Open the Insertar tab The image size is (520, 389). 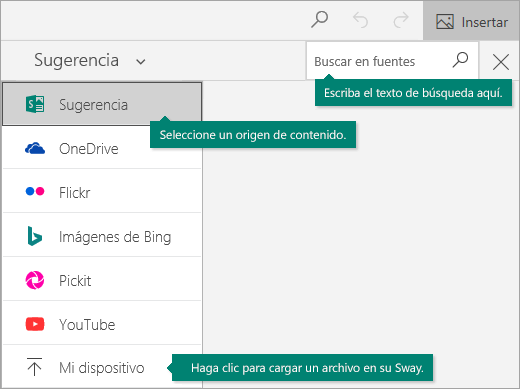[472, 21]
